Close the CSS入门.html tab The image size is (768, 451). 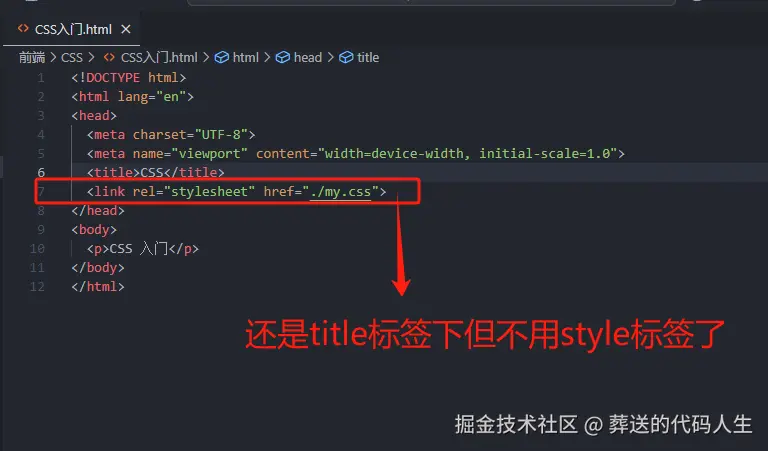tap(126, 29)
